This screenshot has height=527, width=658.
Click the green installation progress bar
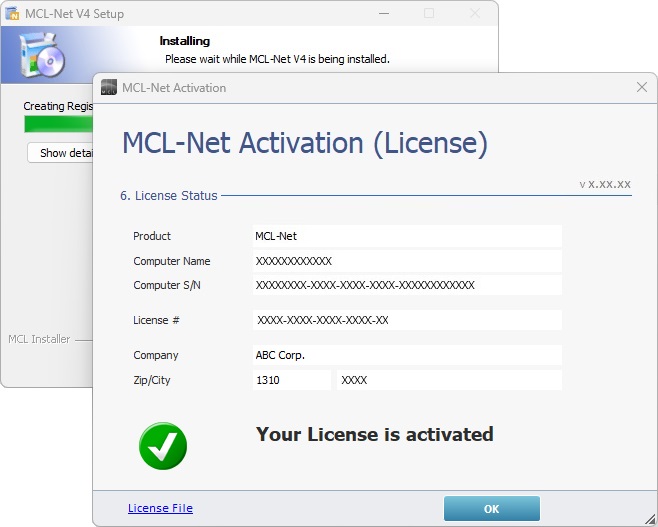[x=58, y=124]
